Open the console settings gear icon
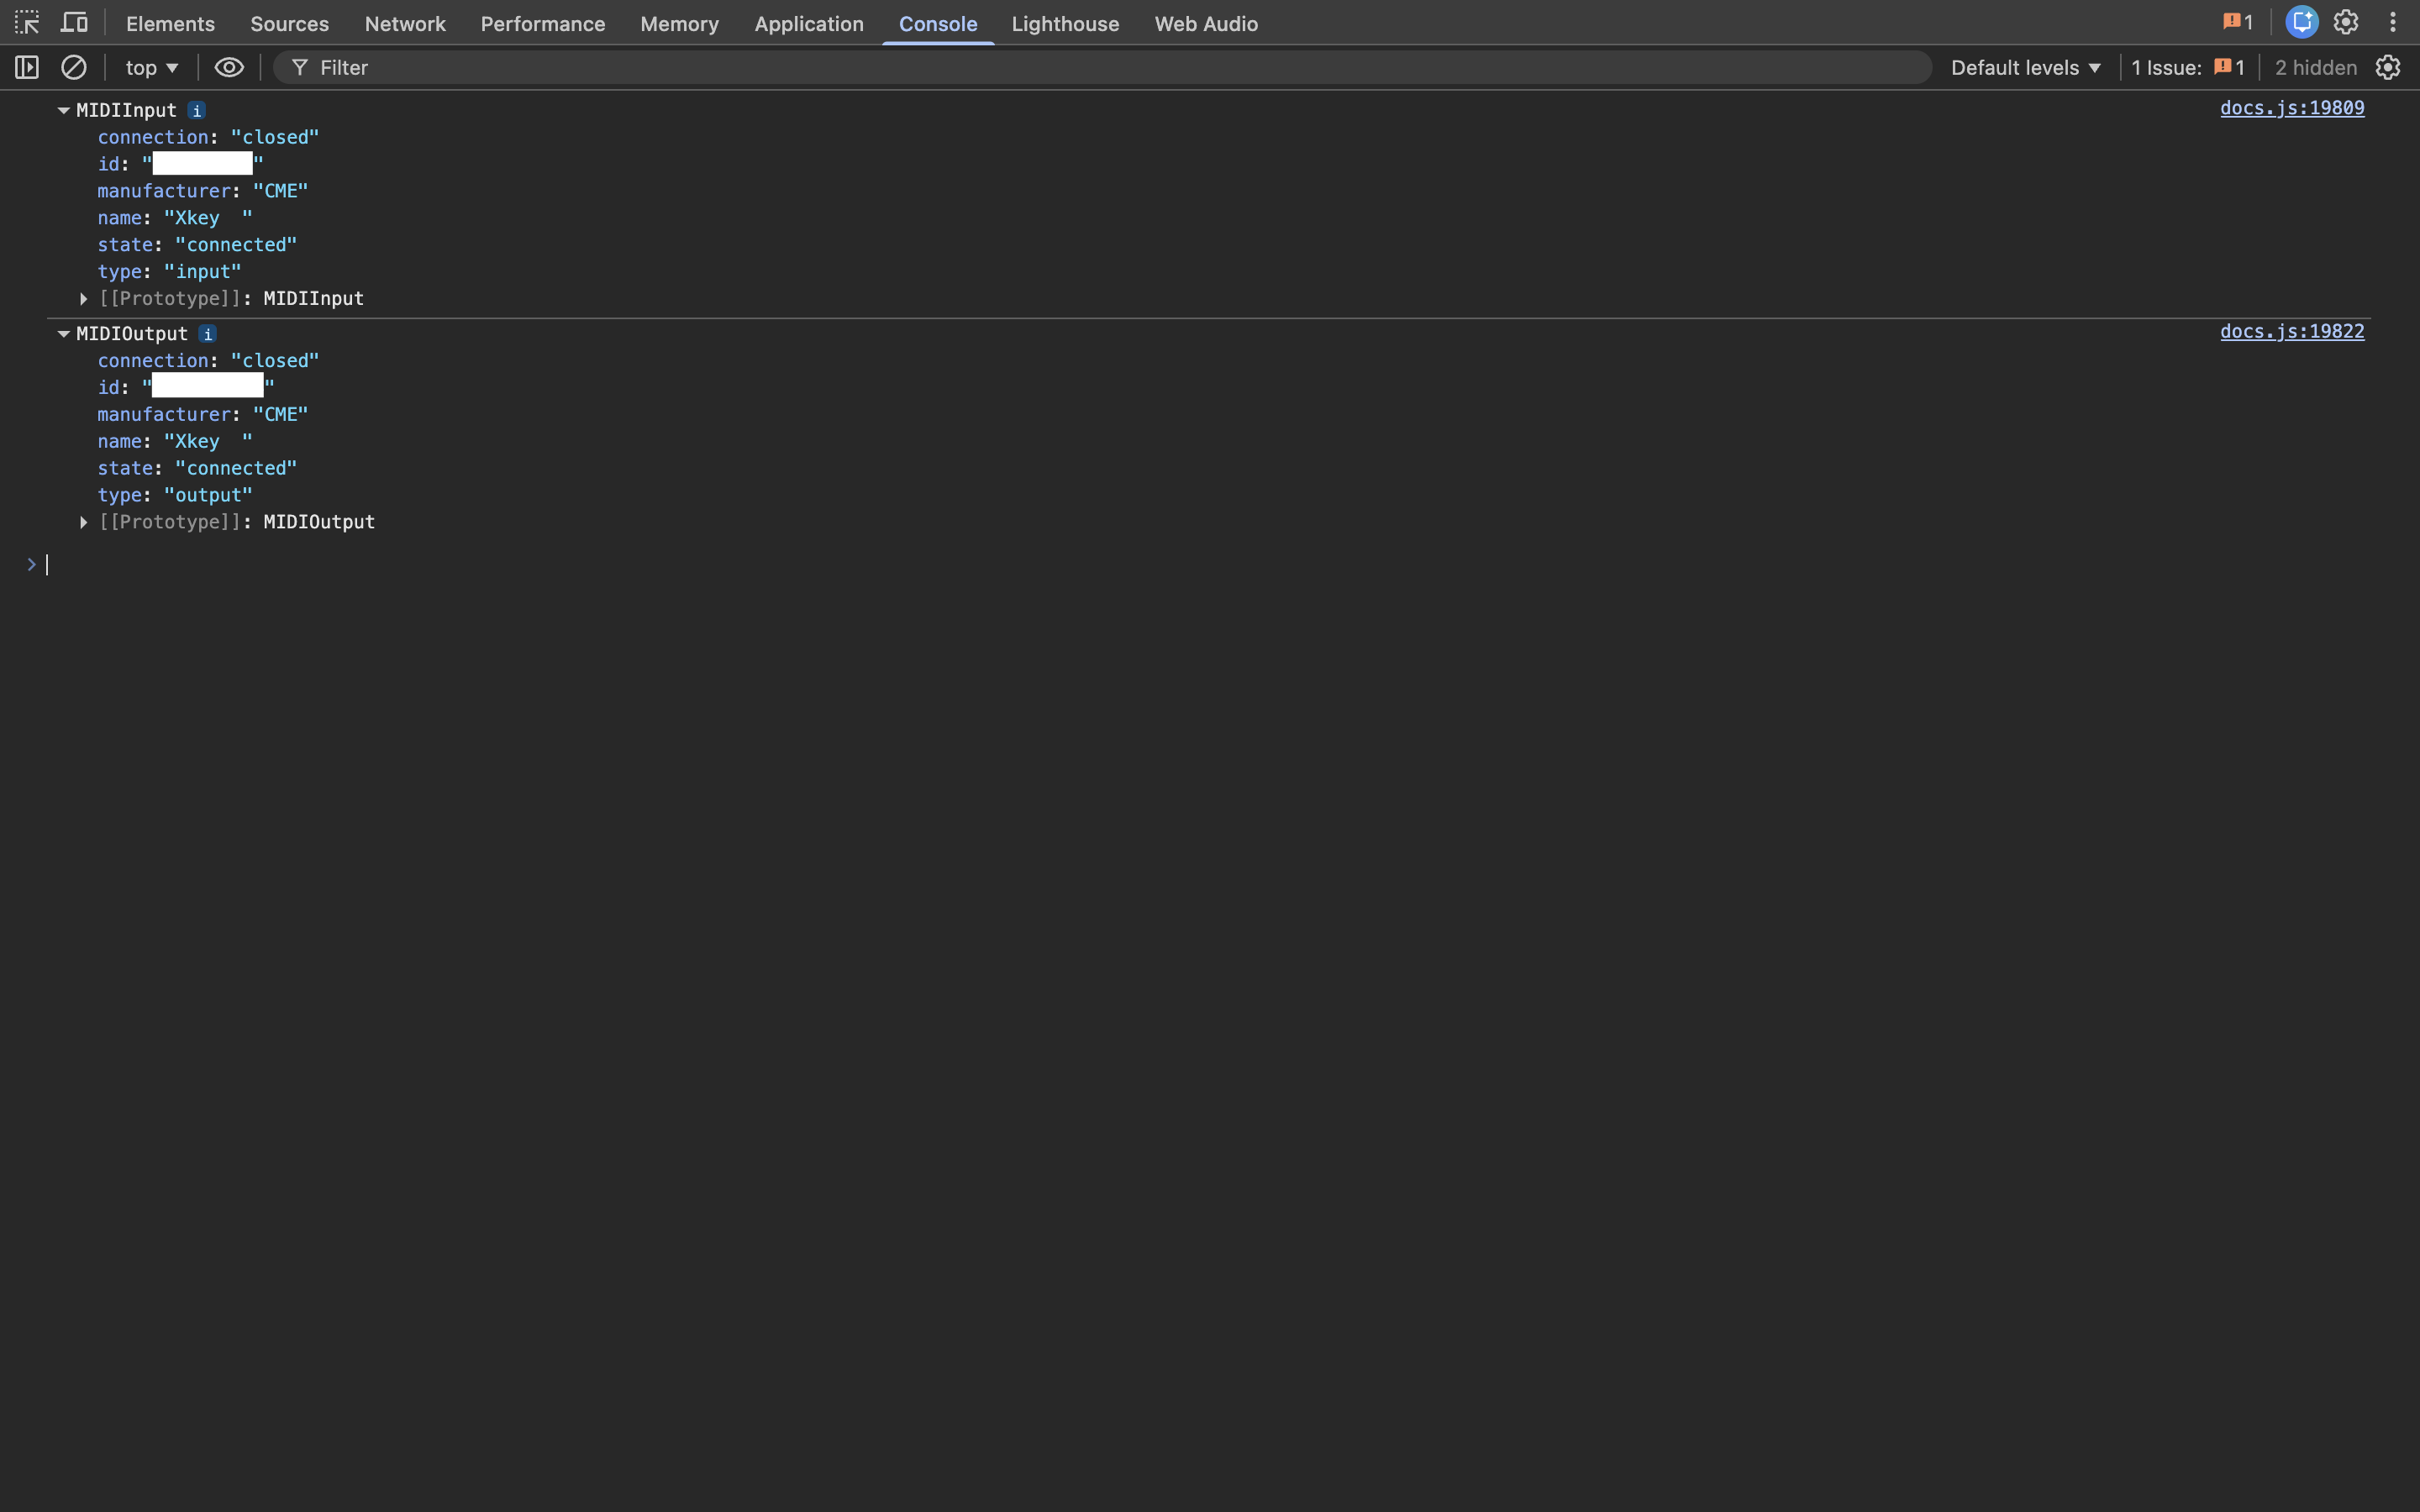 point(2388,67)
